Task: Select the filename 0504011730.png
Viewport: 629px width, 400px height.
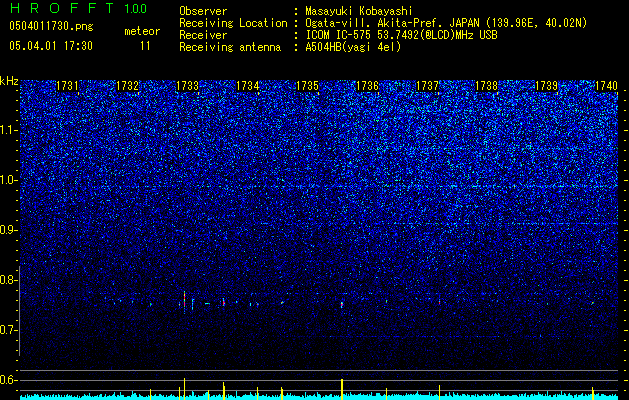Action: pyautogui.click(x=51, y=26)
